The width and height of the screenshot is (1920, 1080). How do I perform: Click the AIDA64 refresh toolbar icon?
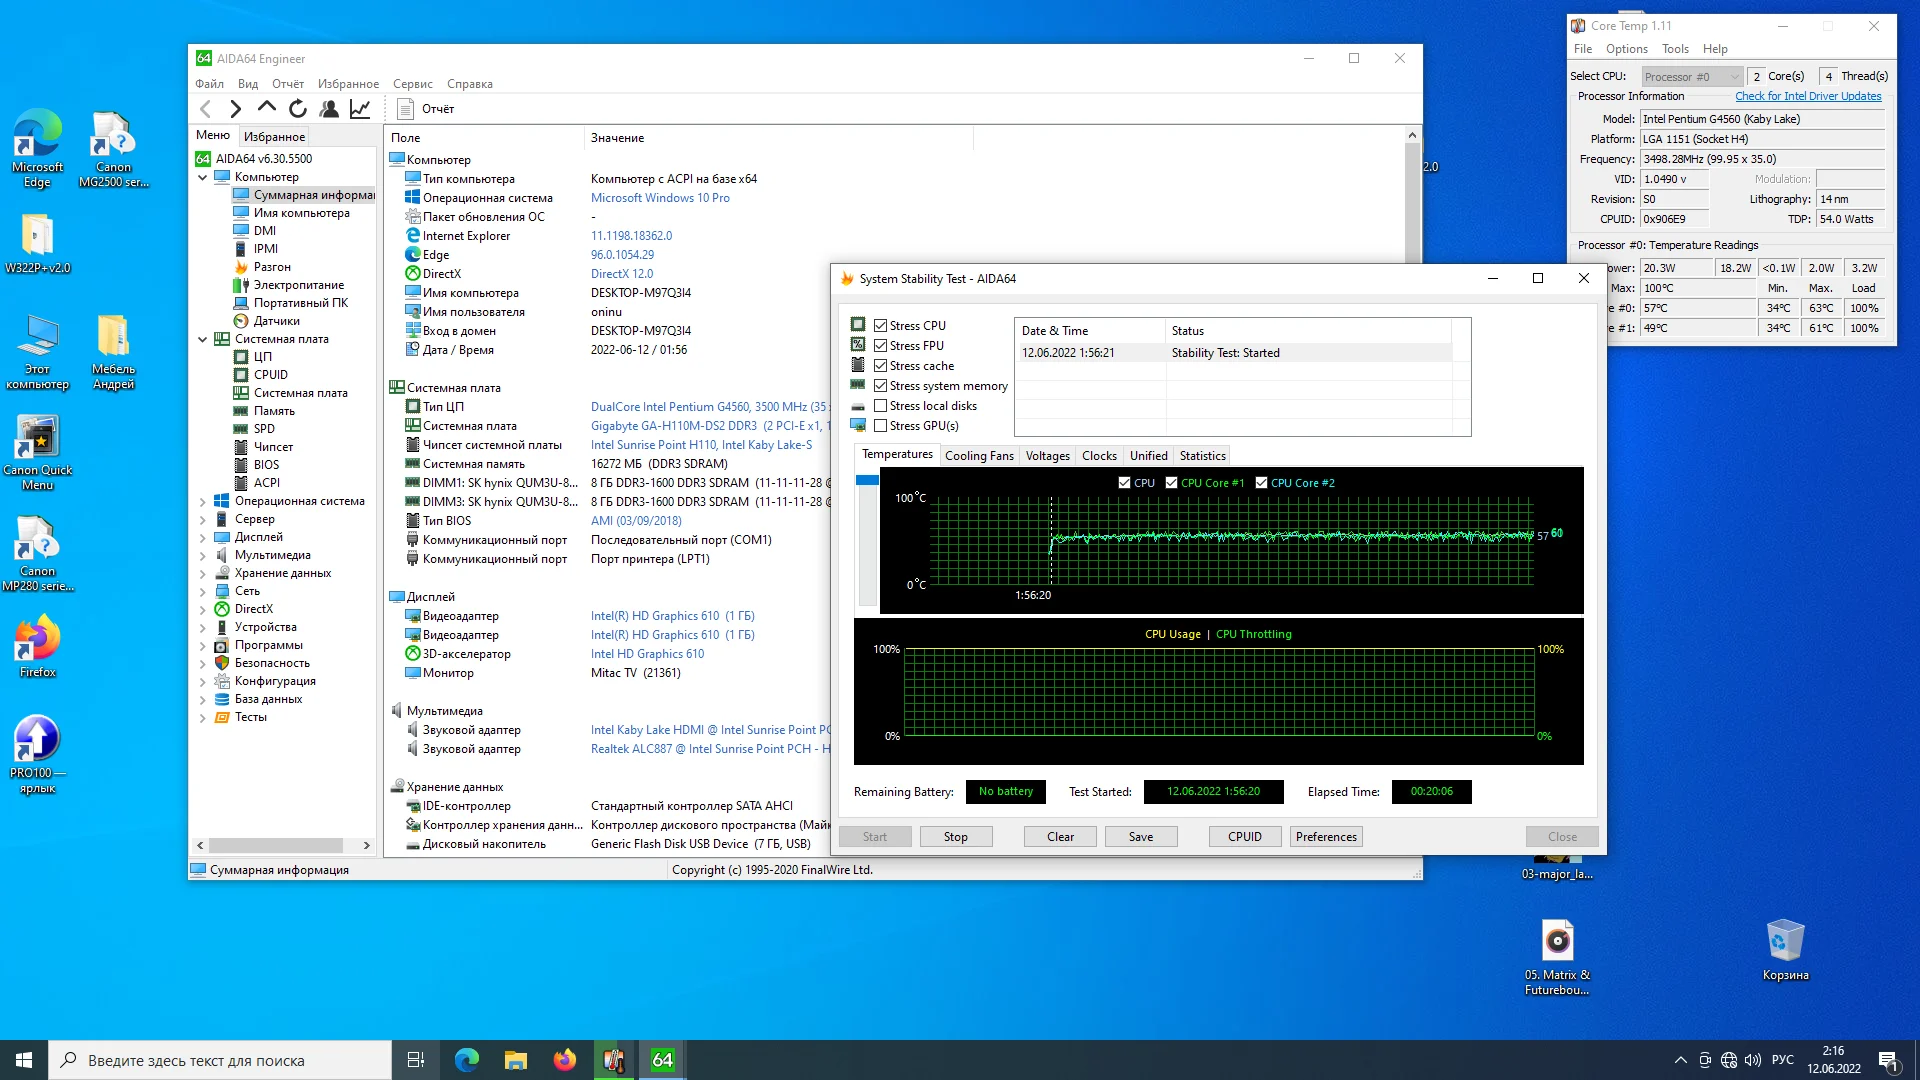click(298, 109)
